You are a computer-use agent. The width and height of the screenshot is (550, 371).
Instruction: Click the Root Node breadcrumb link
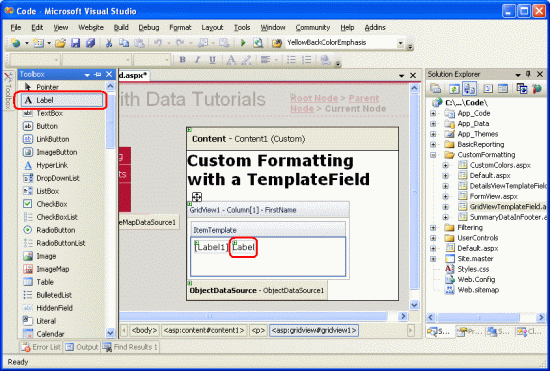(x=314, y=98)
